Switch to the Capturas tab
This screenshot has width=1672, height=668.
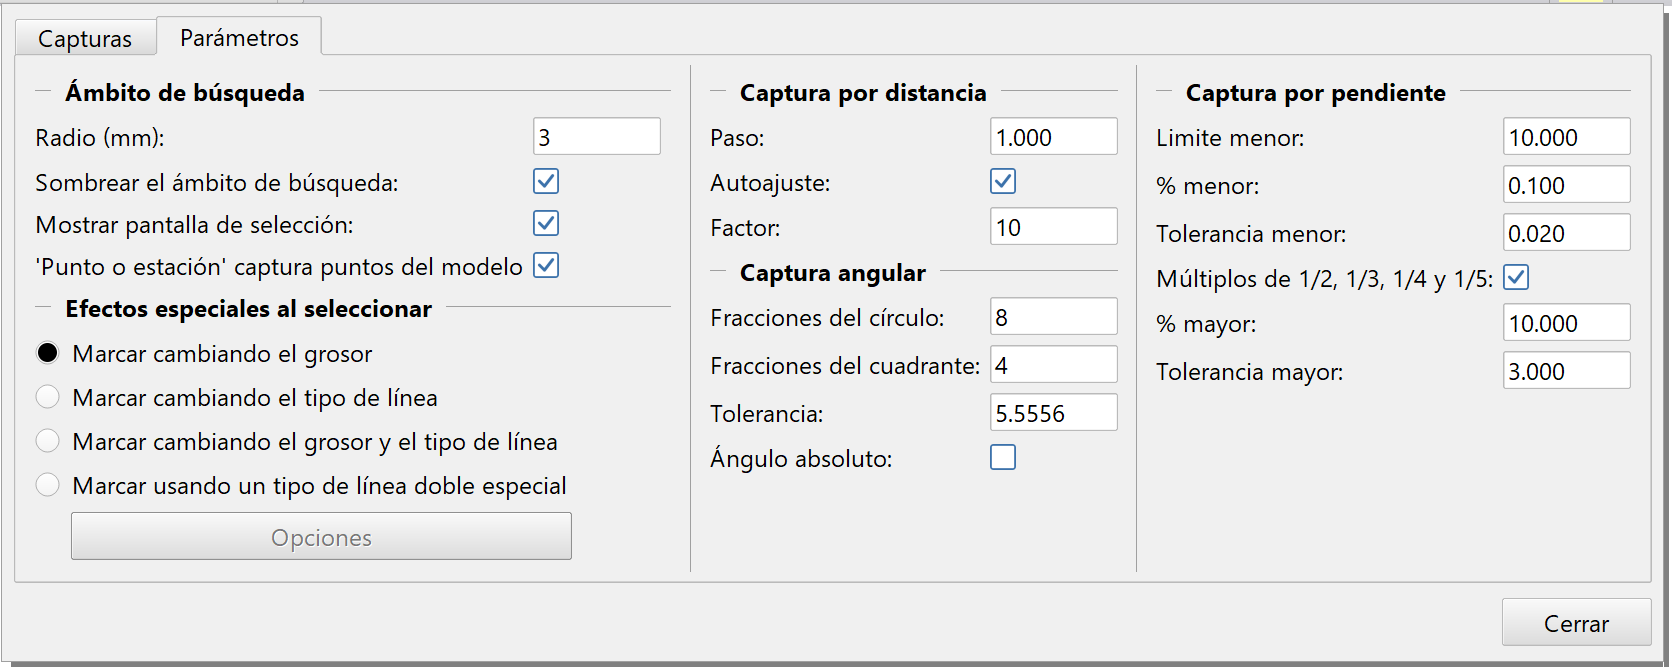pyautogui.click(x=85, y=38)
